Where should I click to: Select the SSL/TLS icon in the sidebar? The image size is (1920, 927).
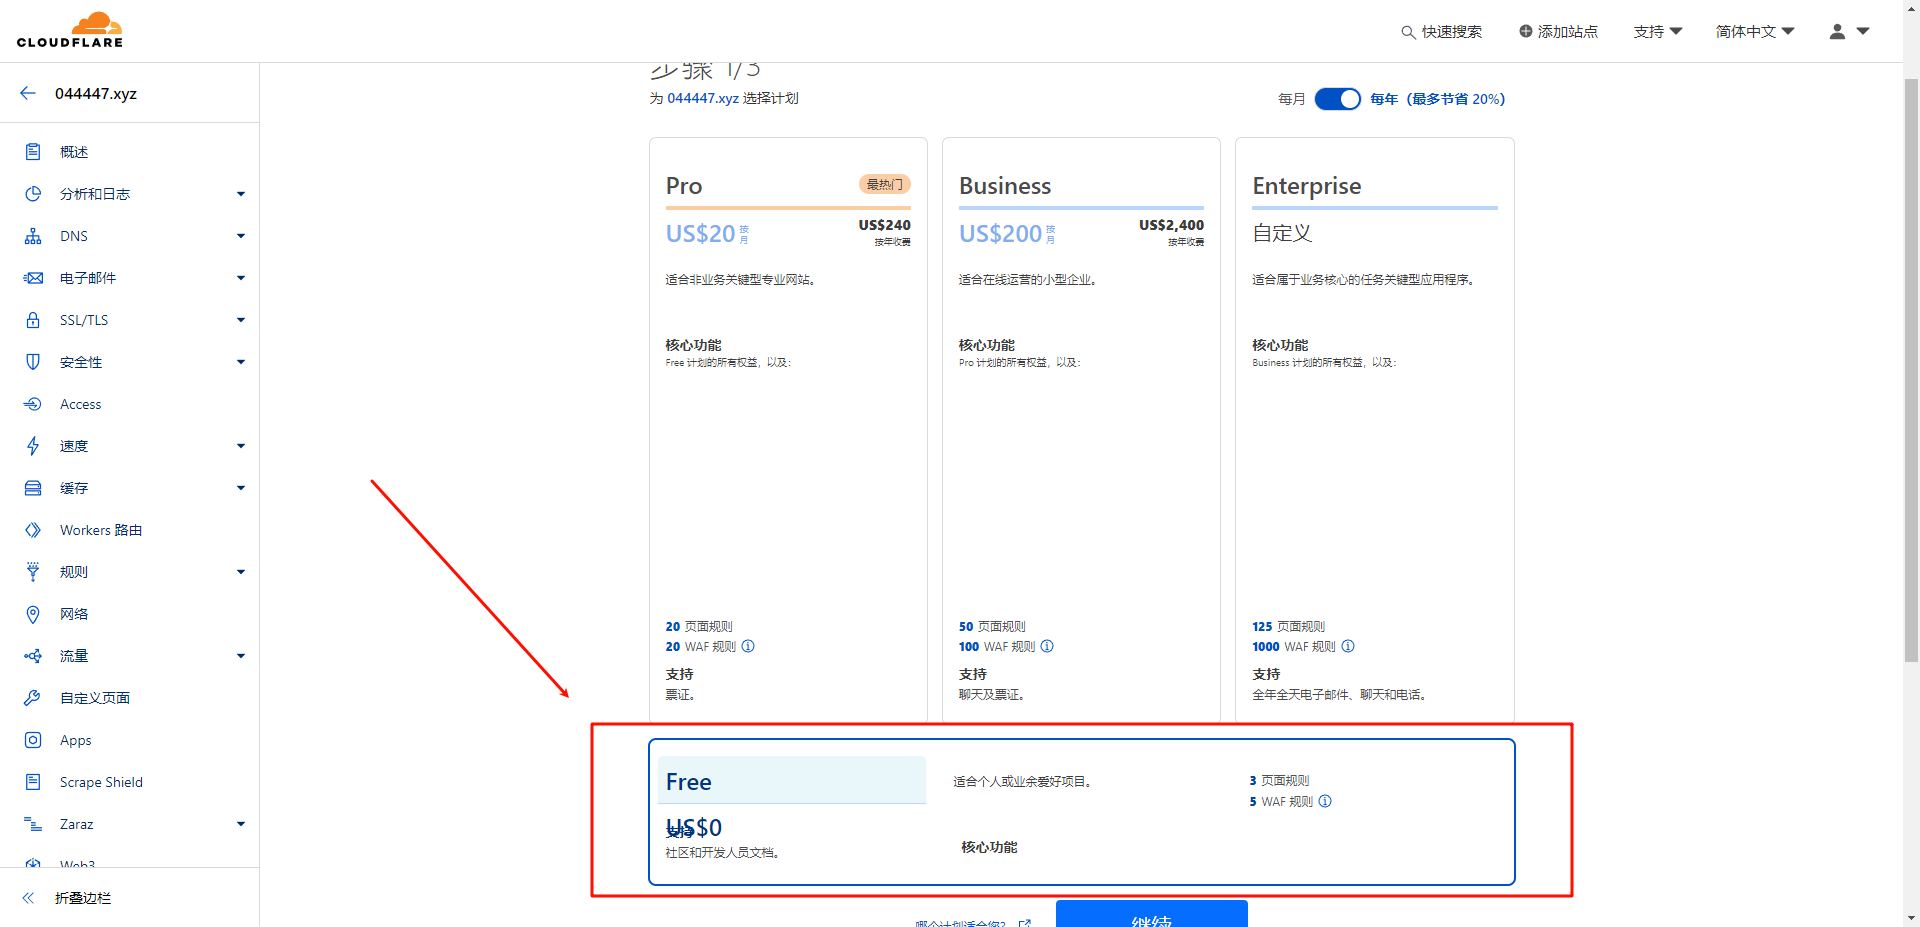coord(33,320)
